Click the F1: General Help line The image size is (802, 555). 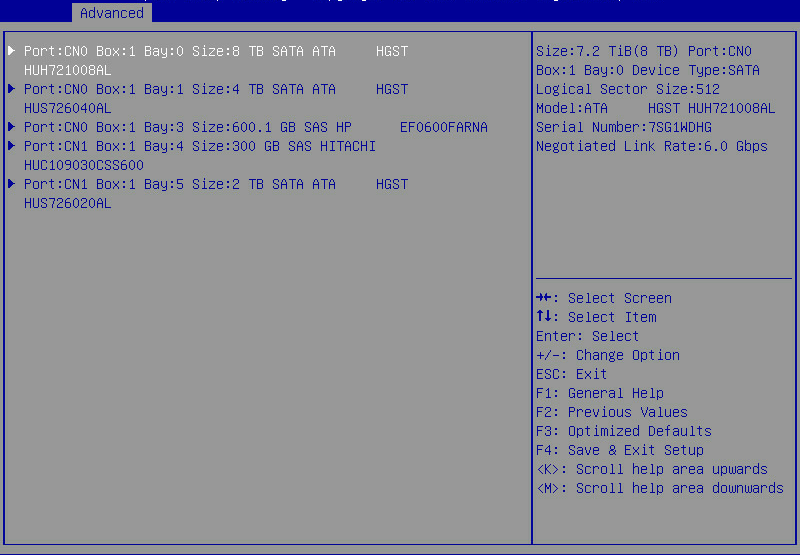pyautogui.click(x=599, y=393)
